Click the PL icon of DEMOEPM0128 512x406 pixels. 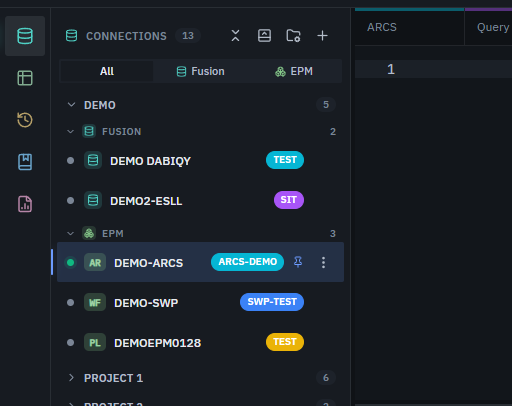95,342
